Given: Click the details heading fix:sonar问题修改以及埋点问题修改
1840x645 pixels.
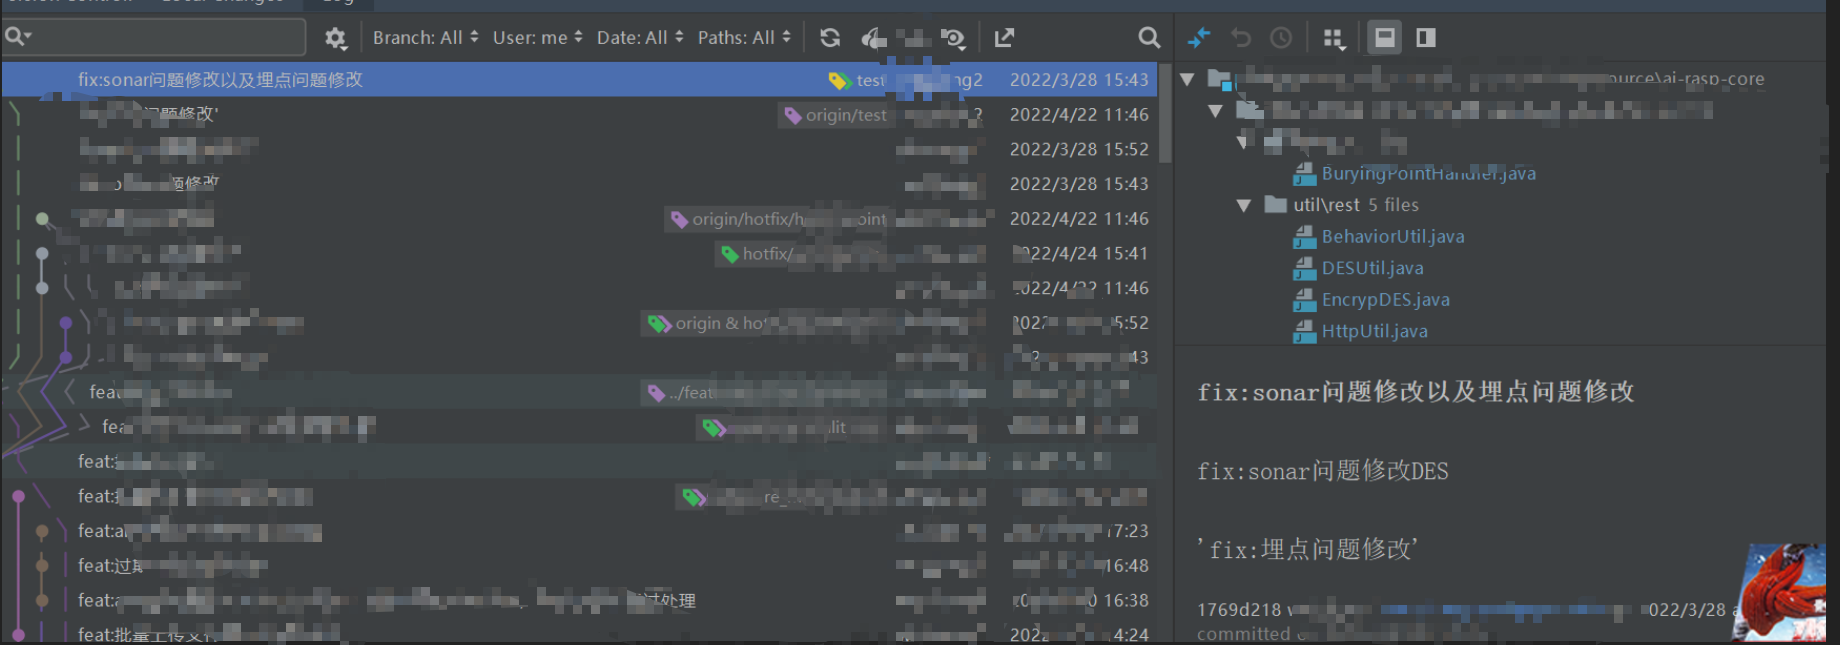Looking at the screenshot, I should pyautogui.click(x=1415, y=392).
